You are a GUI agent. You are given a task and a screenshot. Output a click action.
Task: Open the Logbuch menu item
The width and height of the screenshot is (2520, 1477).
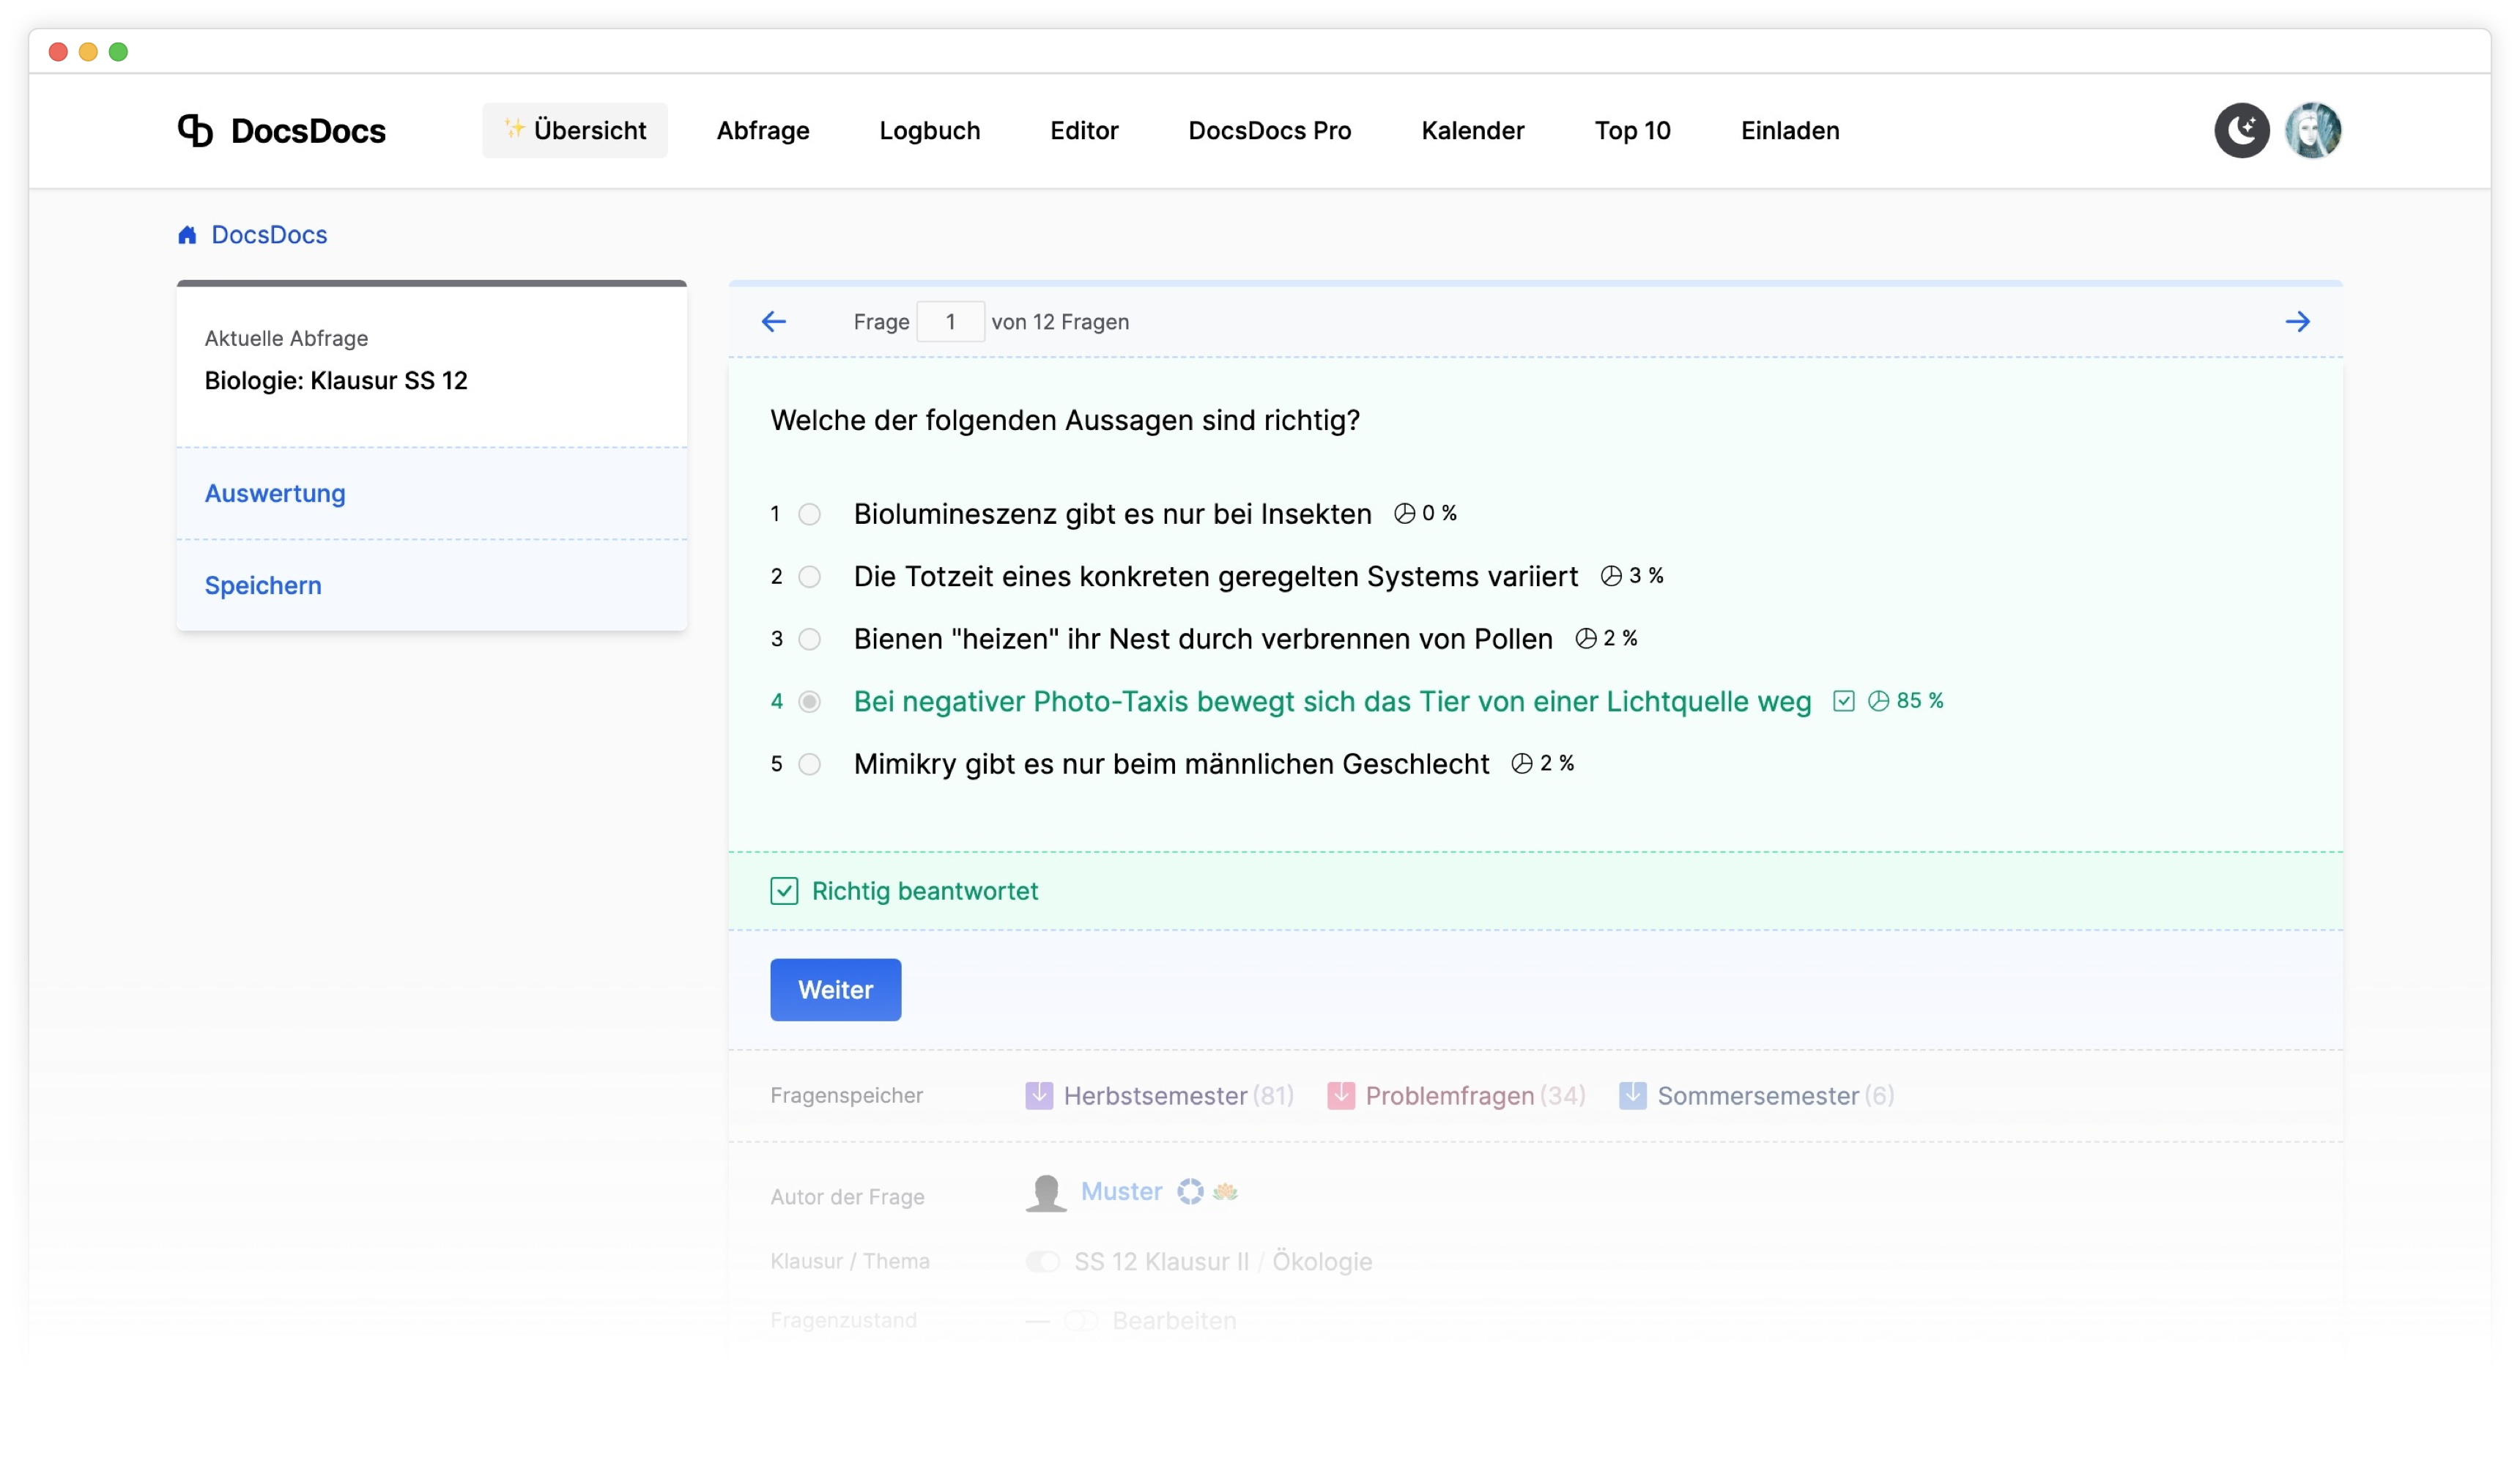click(929, 130)
